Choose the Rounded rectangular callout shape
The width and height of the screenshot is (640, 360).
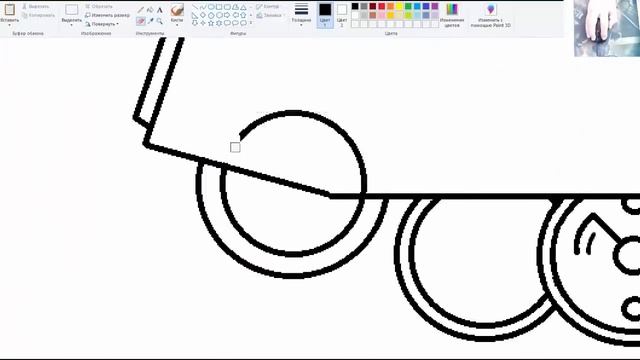[227, 23]
